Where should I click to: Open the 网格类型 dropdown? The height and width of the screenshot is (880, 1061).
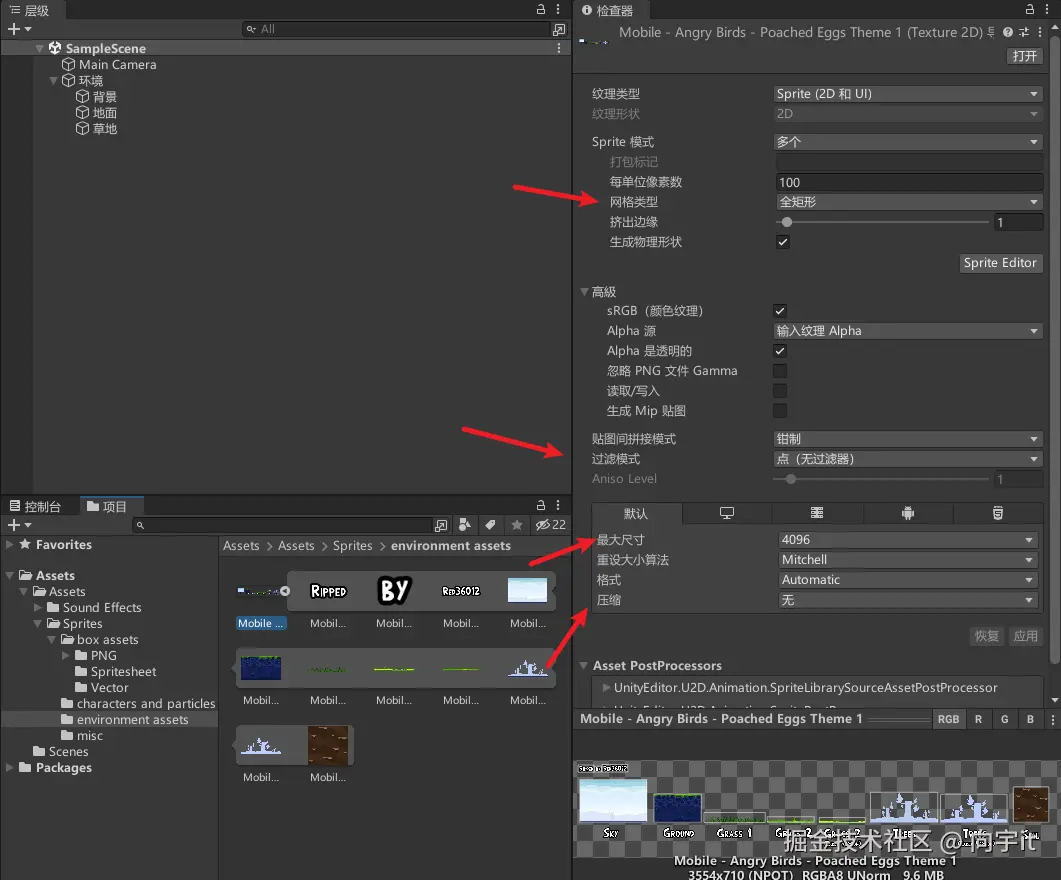coord(908,202)
